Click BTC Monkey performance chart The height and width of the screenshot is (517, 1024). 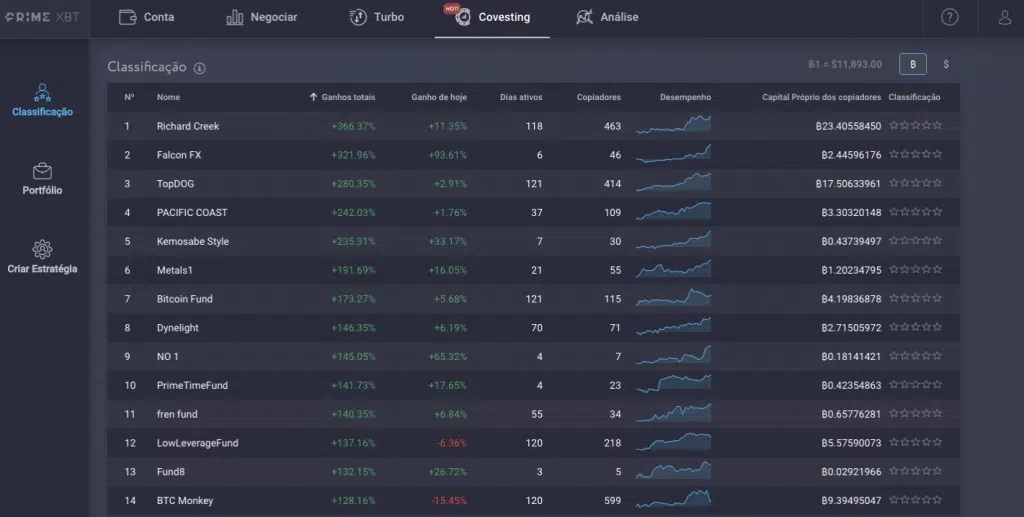pyautogui.click(x=673, y=499)
